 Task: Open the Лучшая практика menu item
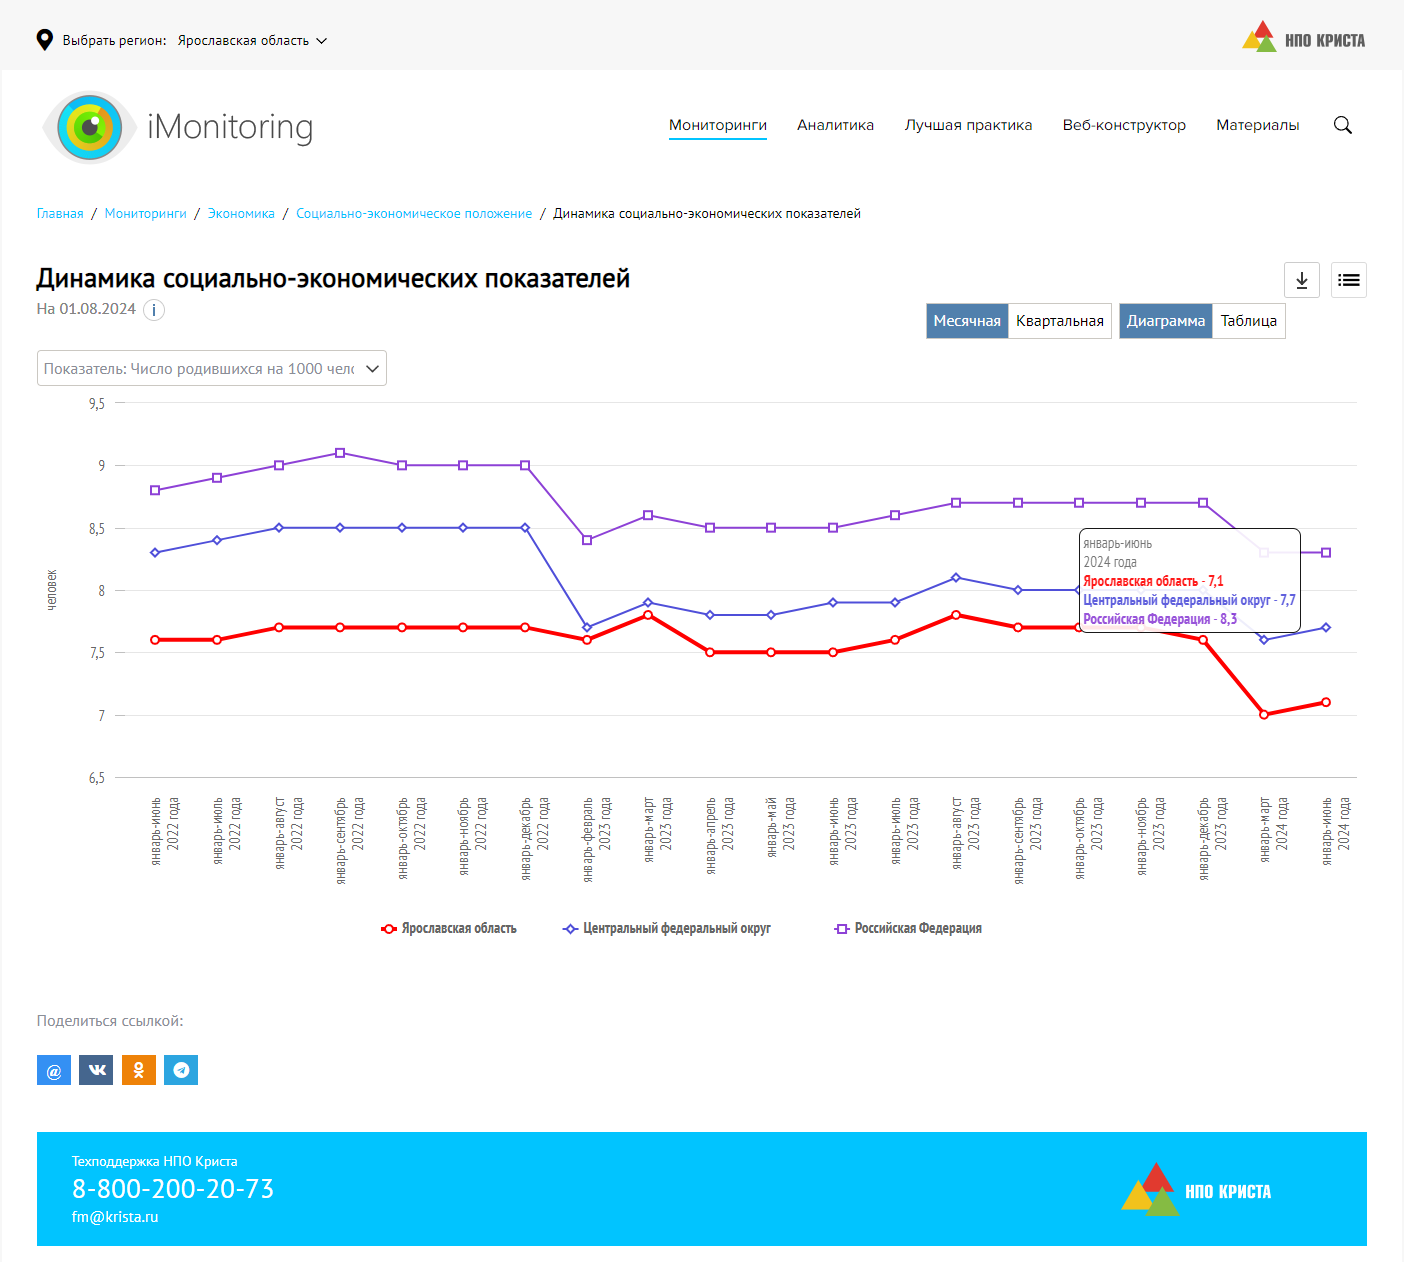point(968,125)
